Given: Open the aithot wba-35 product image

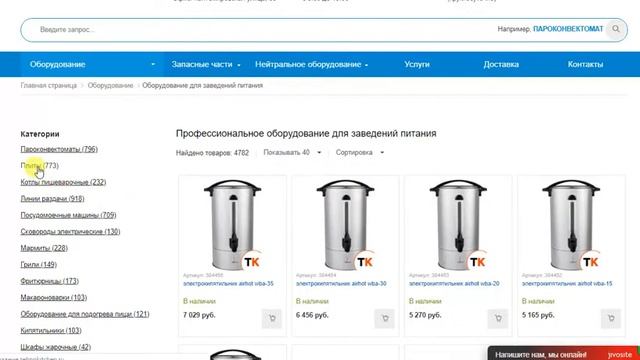Looking at the screenshot, I should coord(232,224).
